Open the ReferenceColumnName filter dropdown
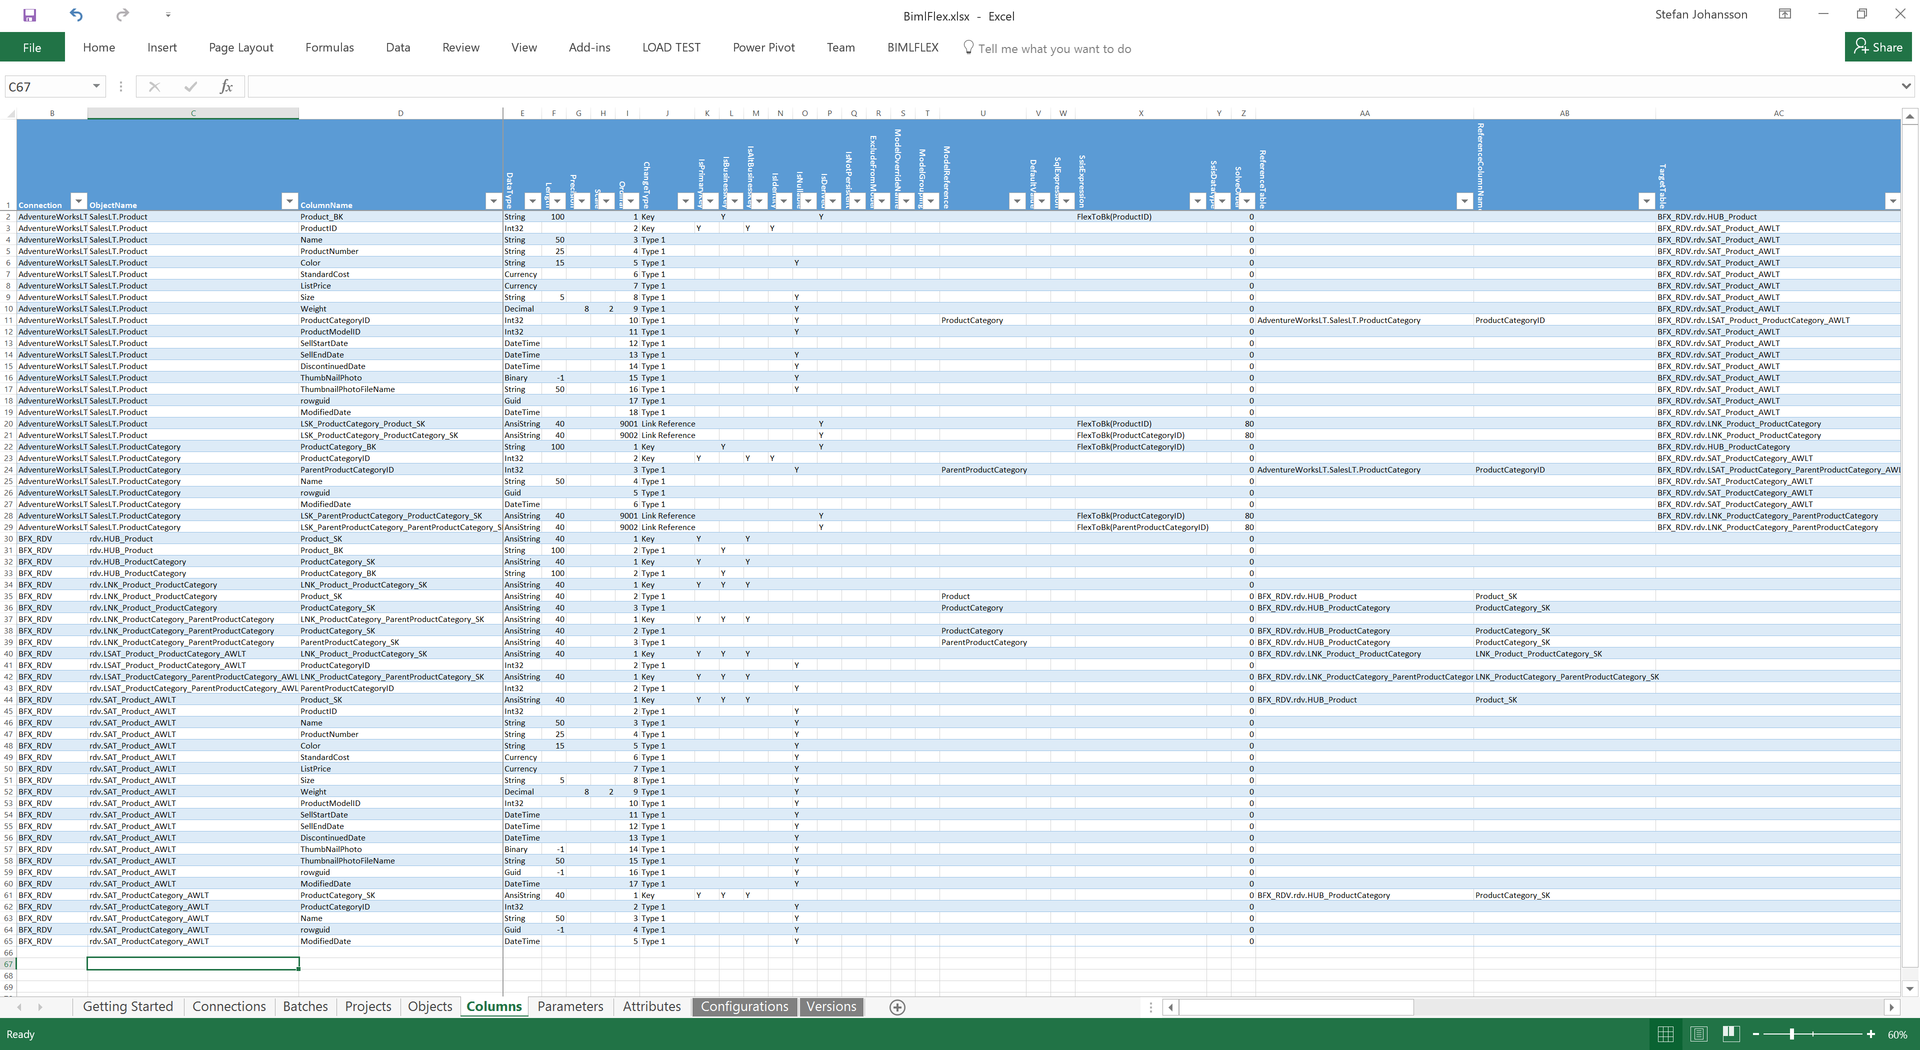This screenshot has width=1920, height=1050. coord(1646,201)
